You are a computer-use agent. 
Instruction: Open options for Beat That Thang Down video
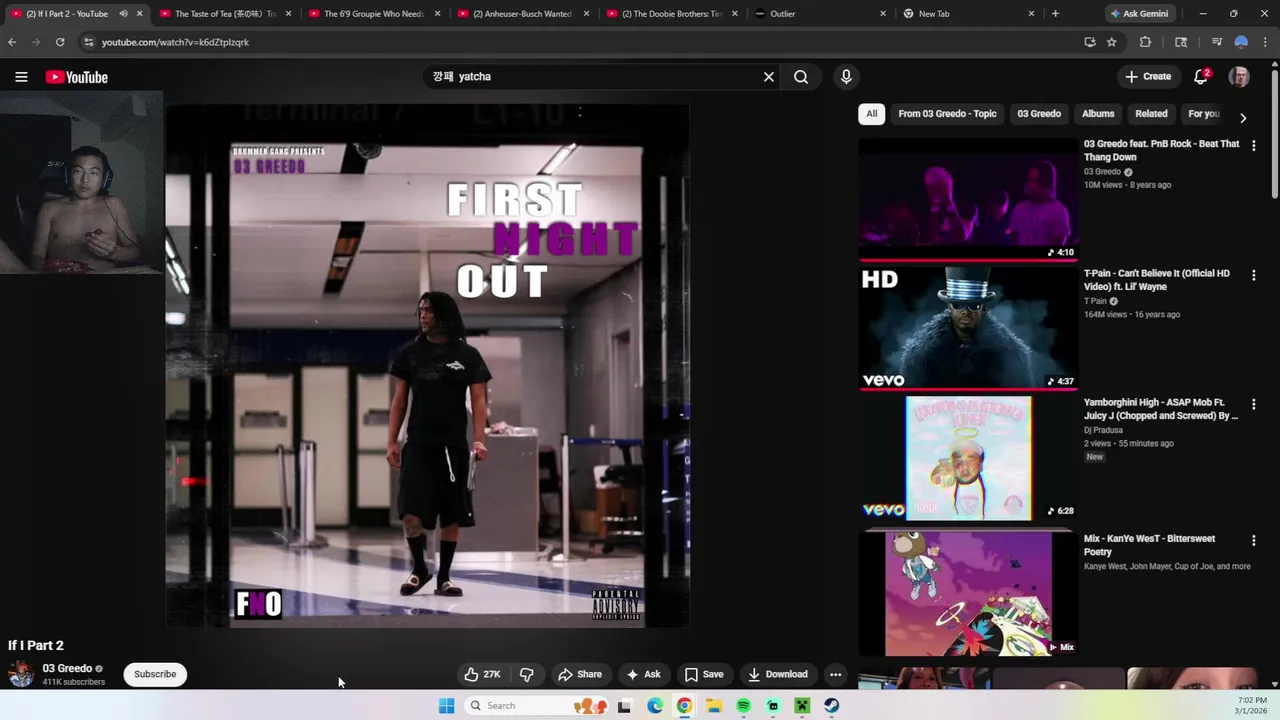coord(1254,145)
